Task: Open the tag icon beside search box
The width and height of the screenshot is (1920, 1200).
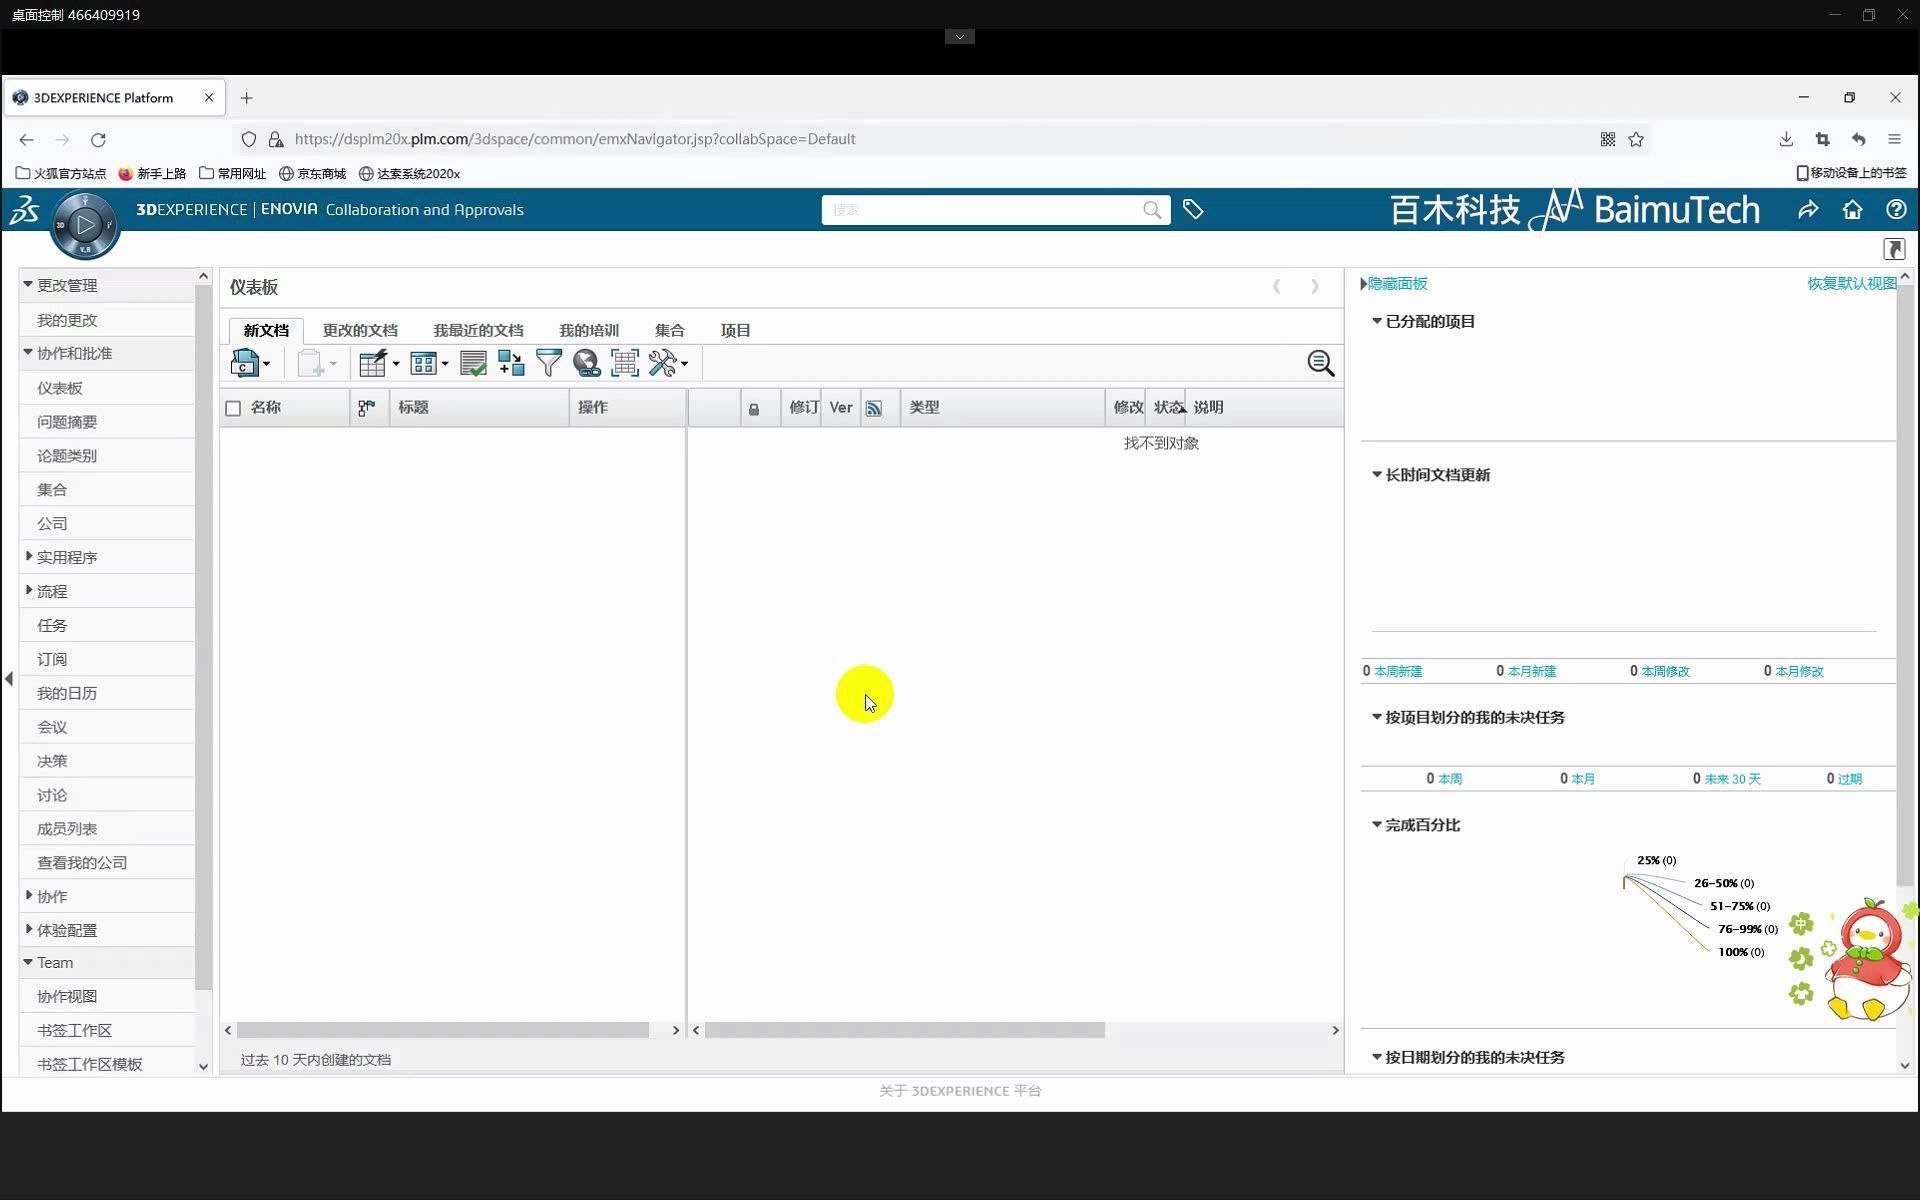Action: pos(1193,209)
